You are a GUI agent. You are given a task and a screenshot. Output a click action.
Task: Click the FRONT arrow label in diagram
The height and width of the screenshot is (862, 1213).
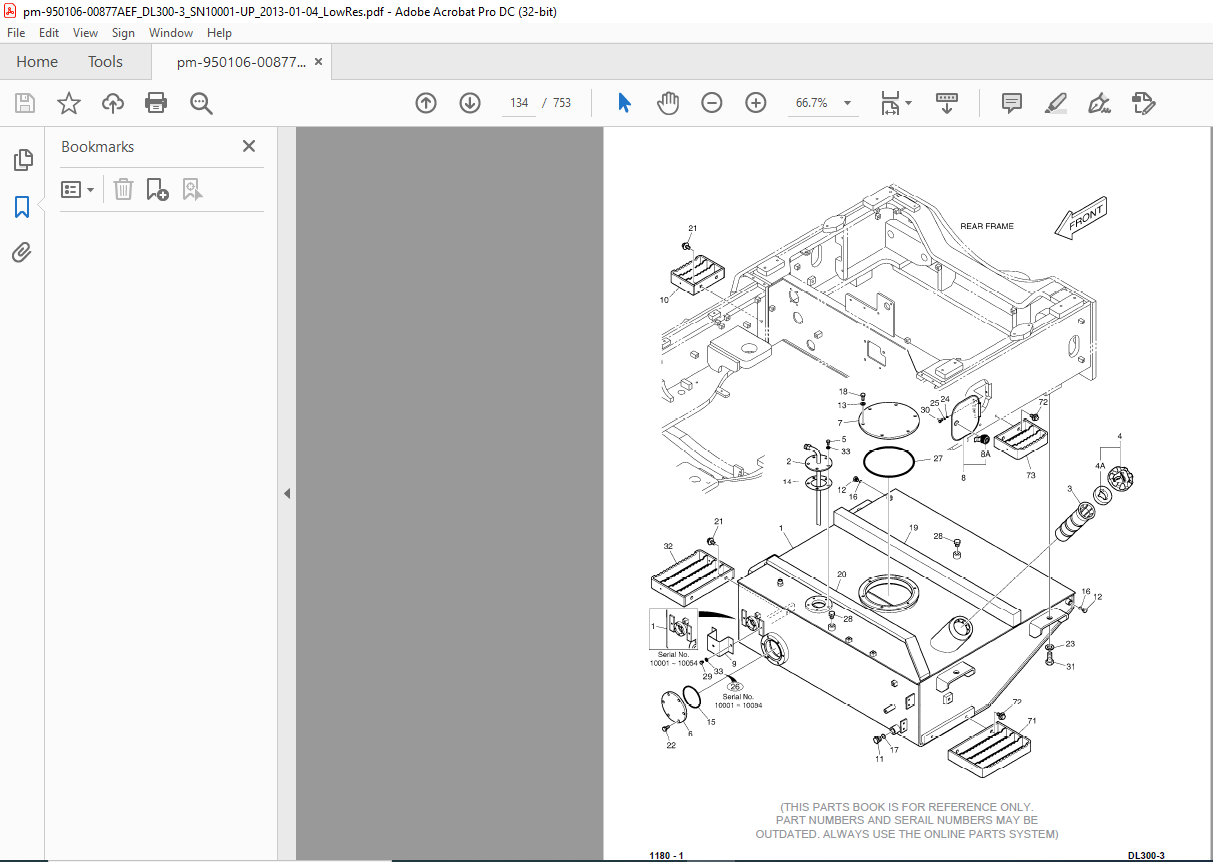(1082, 218)
